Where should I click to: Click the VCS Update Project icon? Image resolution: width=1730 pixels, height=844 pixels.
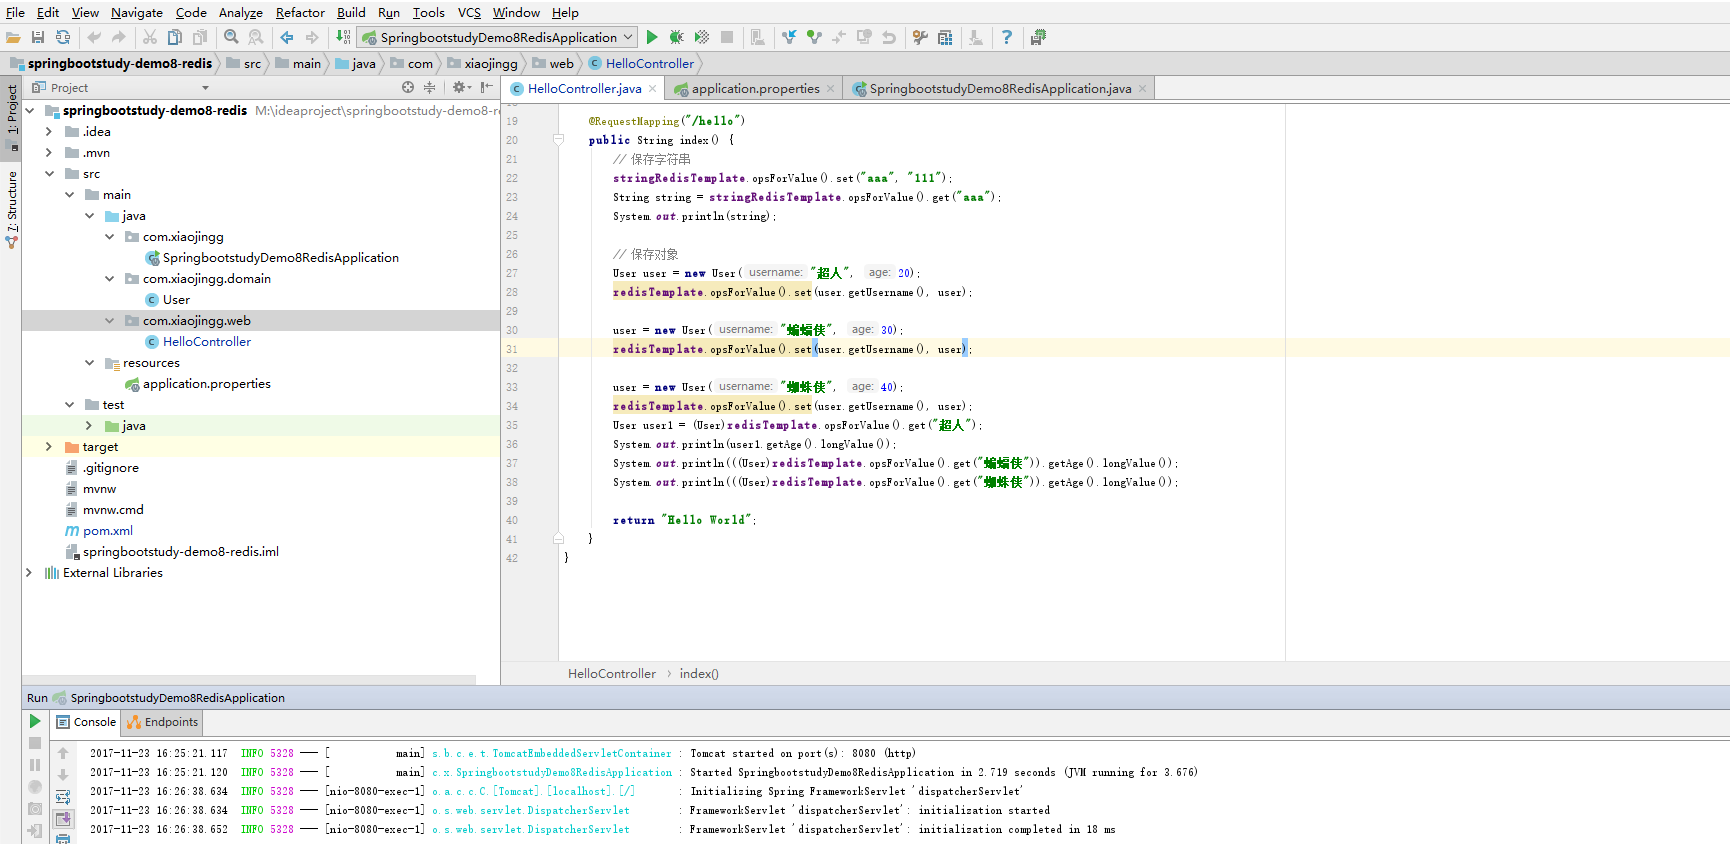point(789,37)
